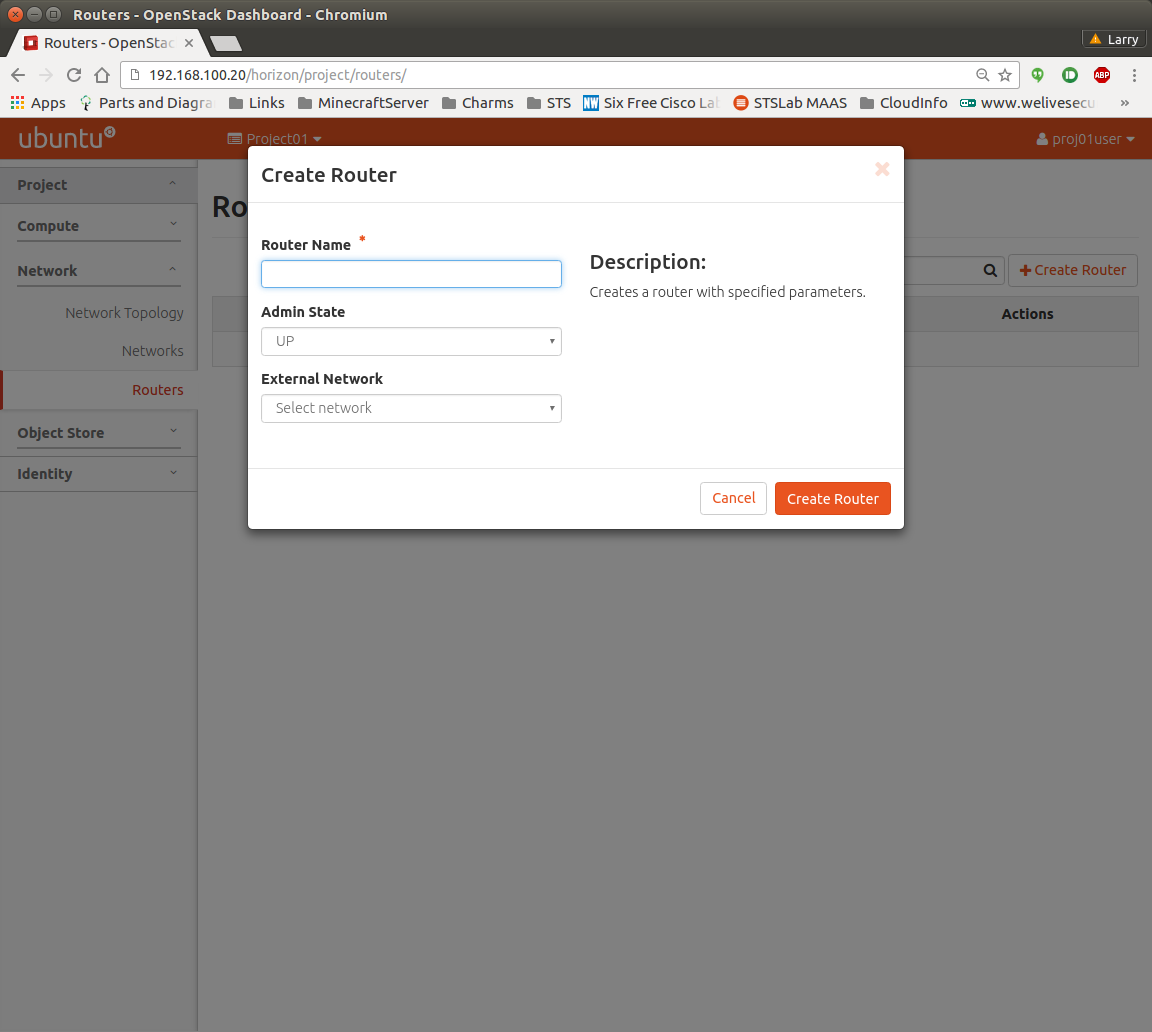Expand the Identity sidebar section
The image size is (1152, 1032).
coord(98,474)
